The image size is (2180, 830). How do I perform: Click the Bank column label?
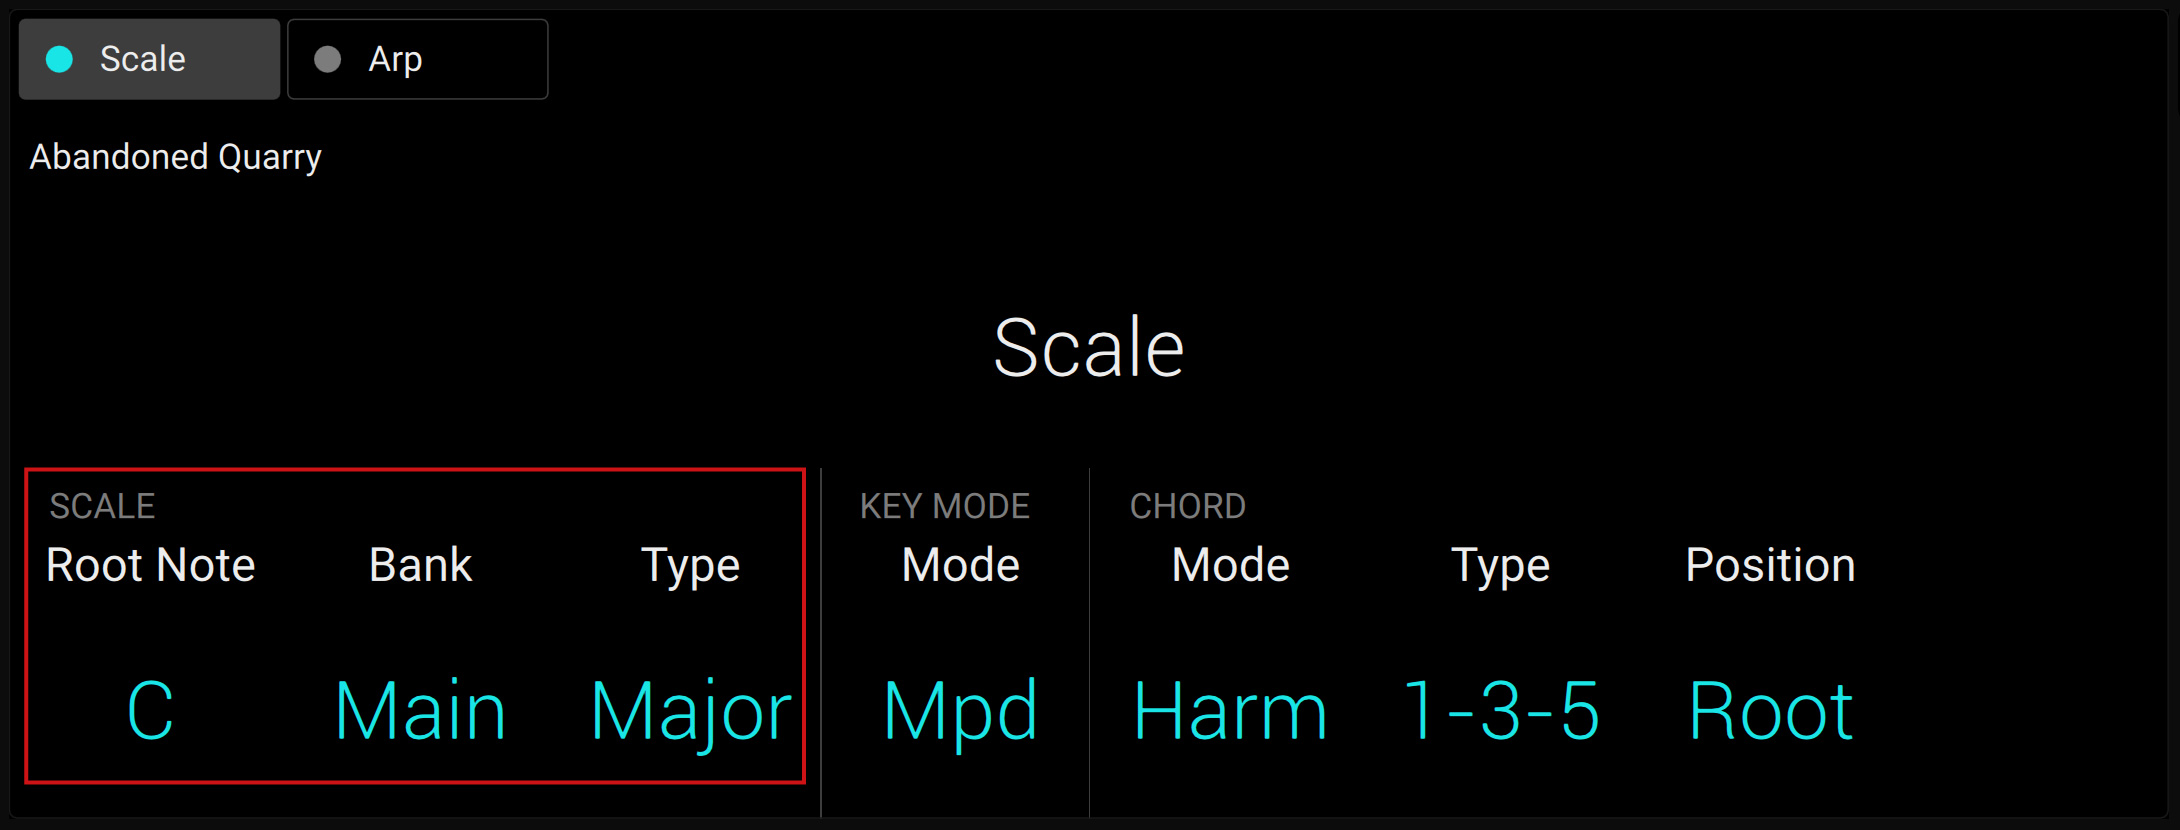(419, 565)
